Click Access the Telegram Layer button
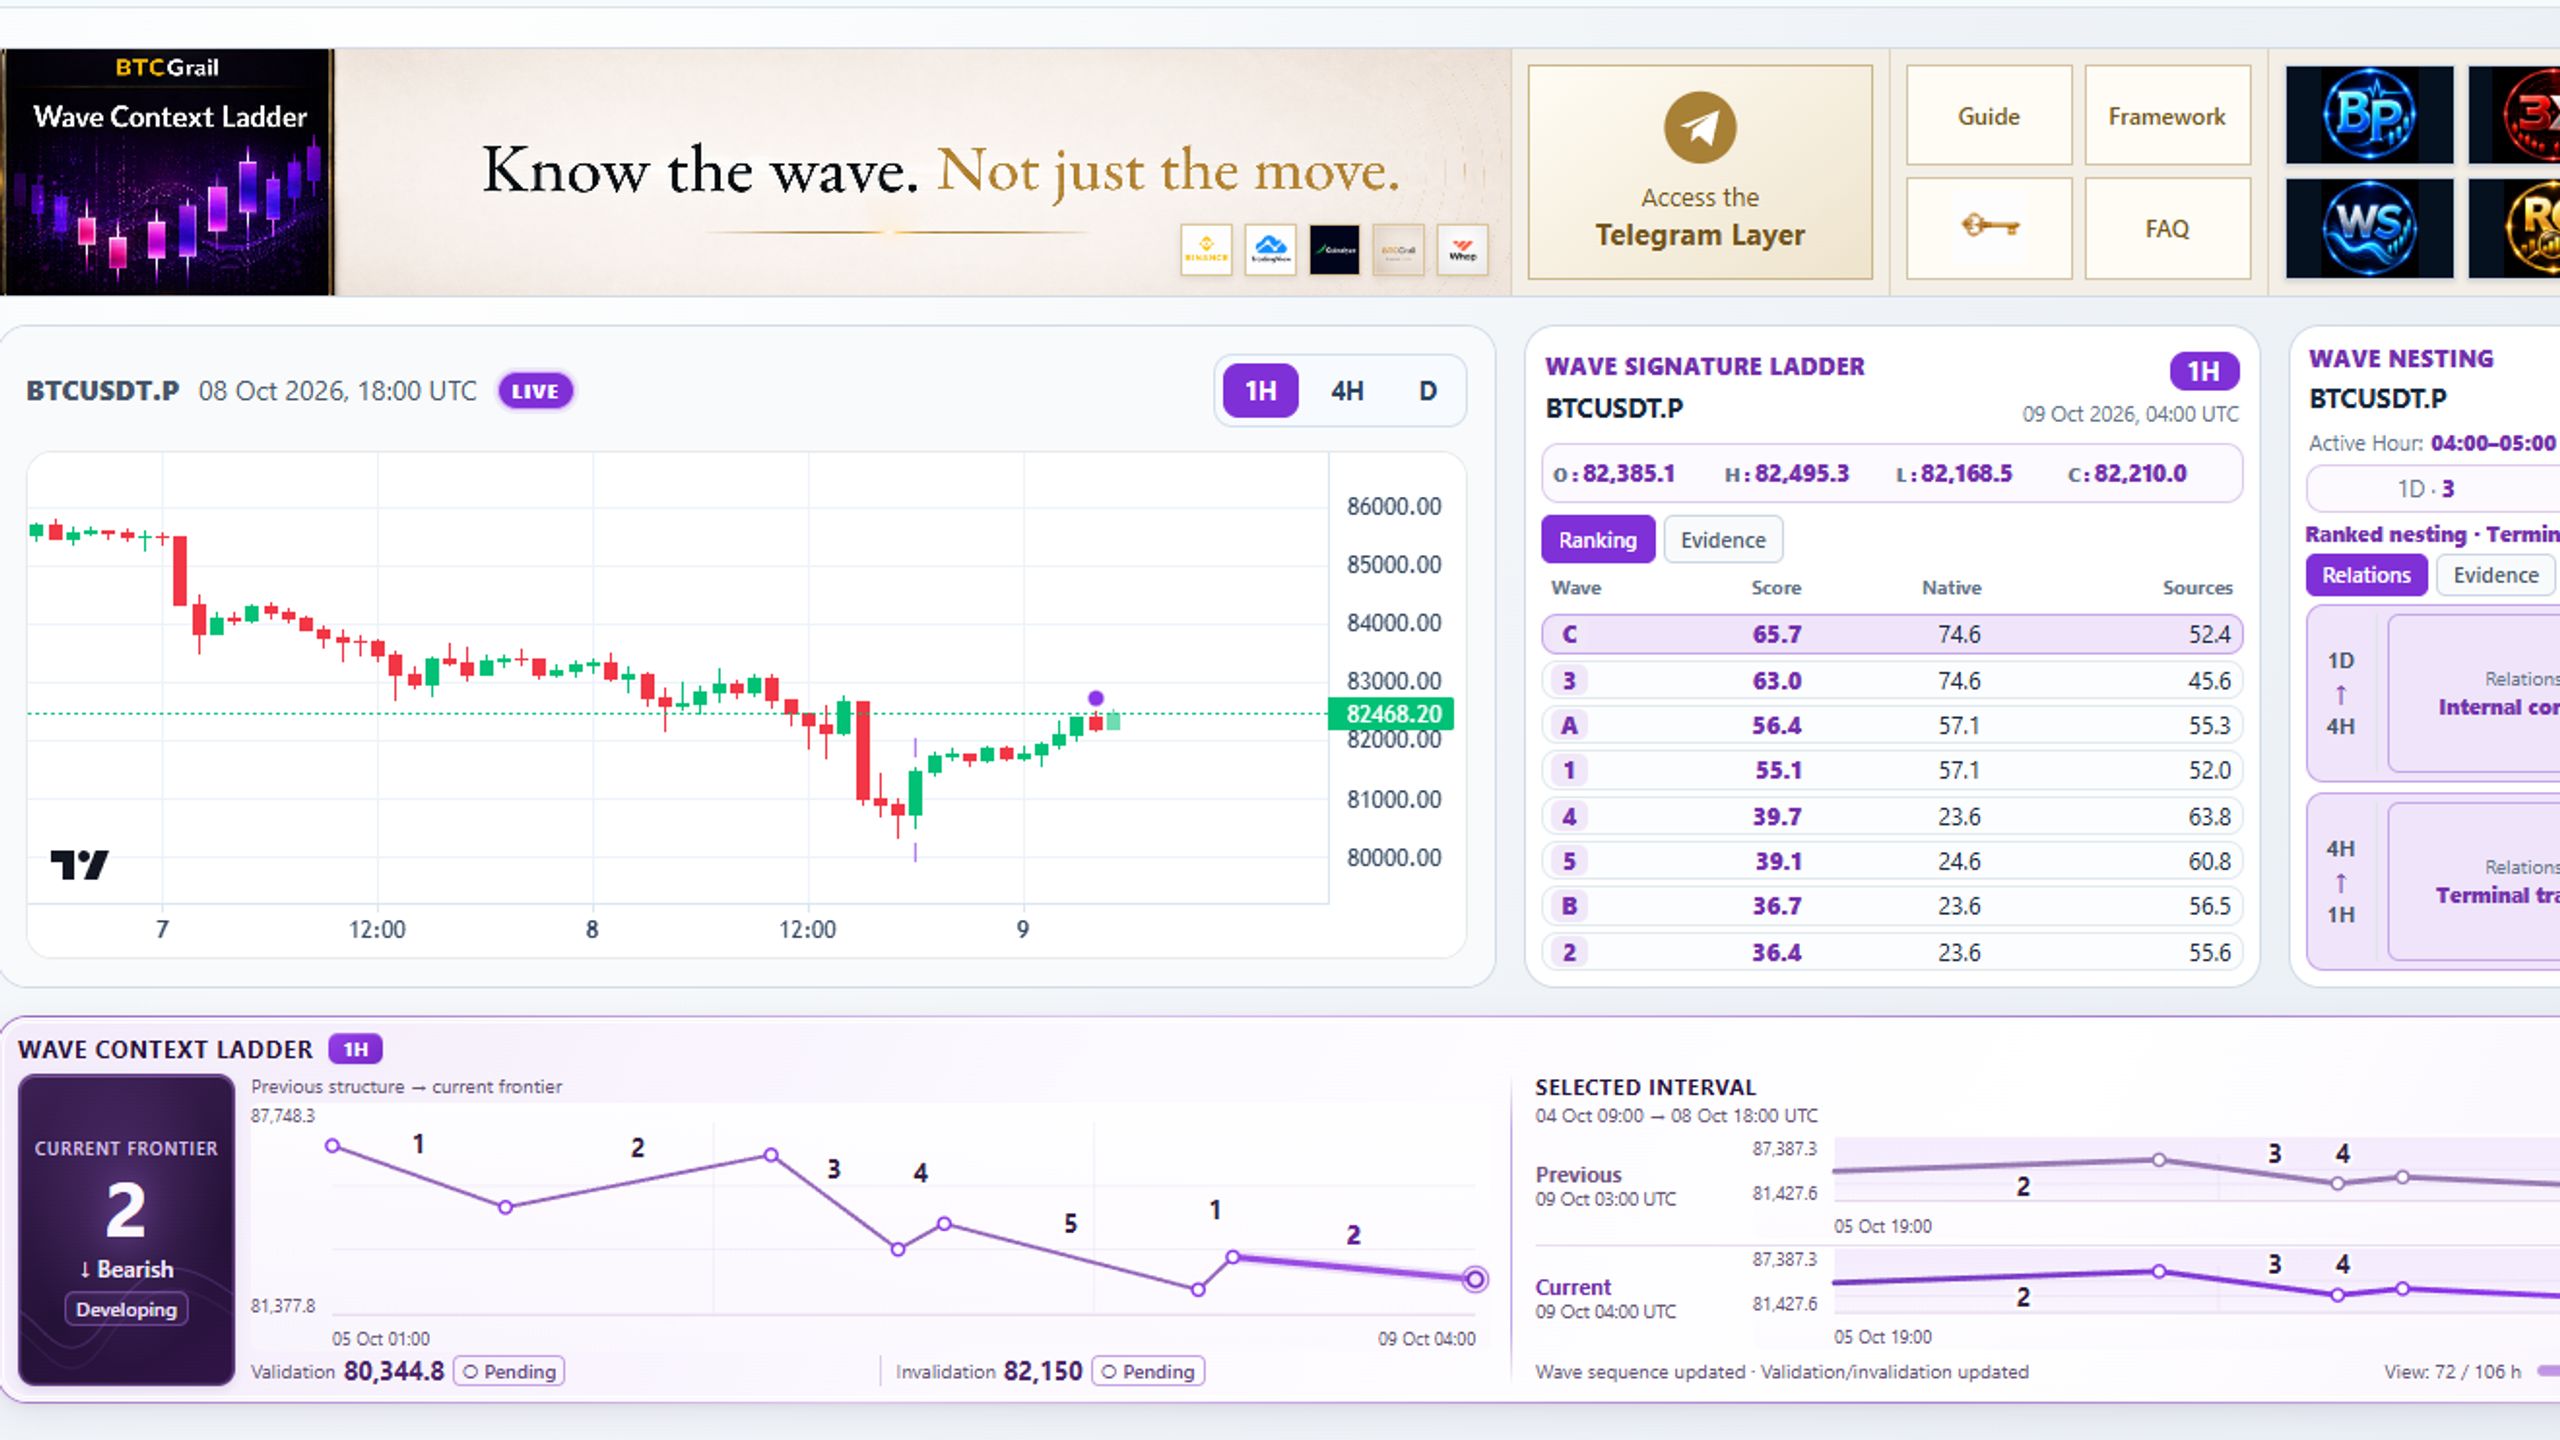2560x1440 pixels. pos(1700,172)
